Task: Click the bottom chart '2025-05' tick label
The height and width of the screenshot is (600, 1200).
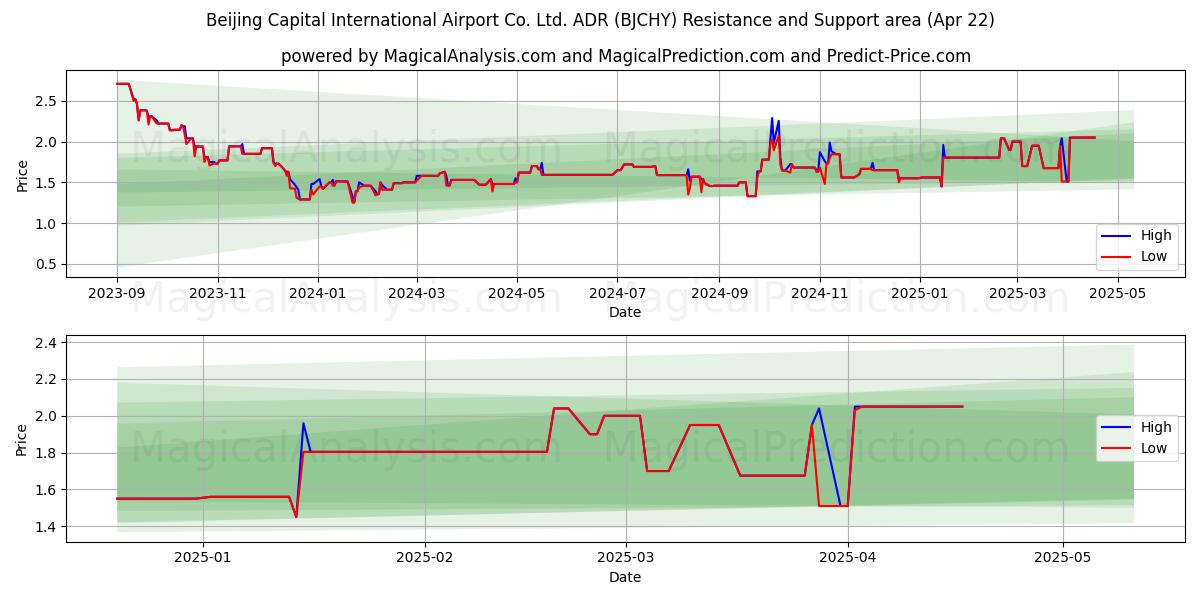Action: 1063,558
